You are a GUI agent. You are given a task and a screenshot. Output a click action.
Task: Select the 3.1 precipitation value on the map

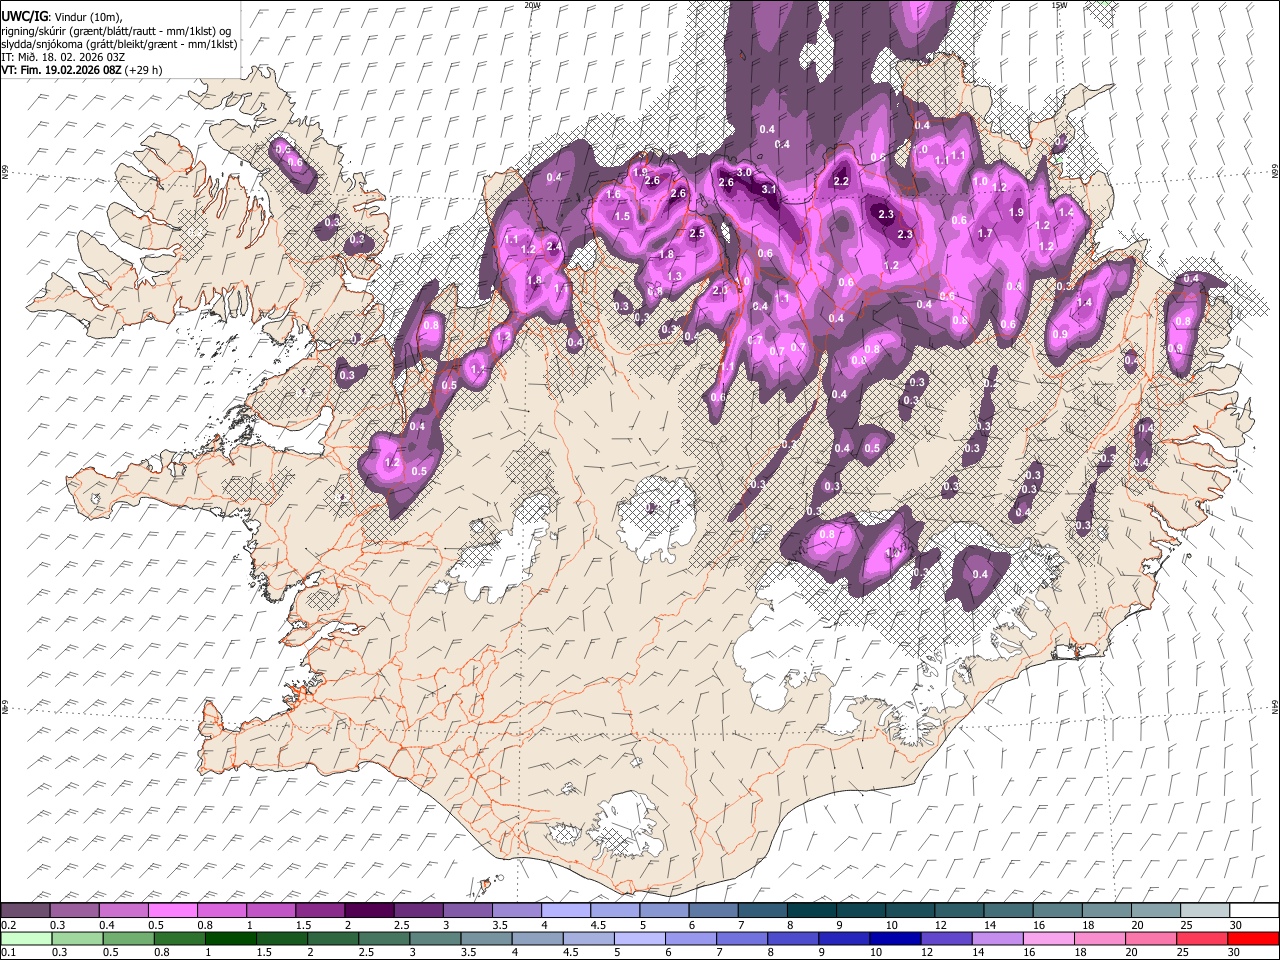[769, 189]
